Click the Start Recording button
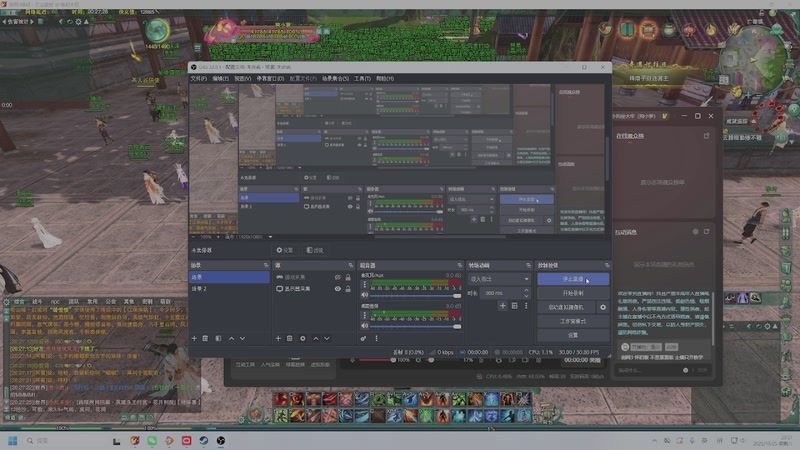The width and height of the screenshot is (800, 450). 572,293
